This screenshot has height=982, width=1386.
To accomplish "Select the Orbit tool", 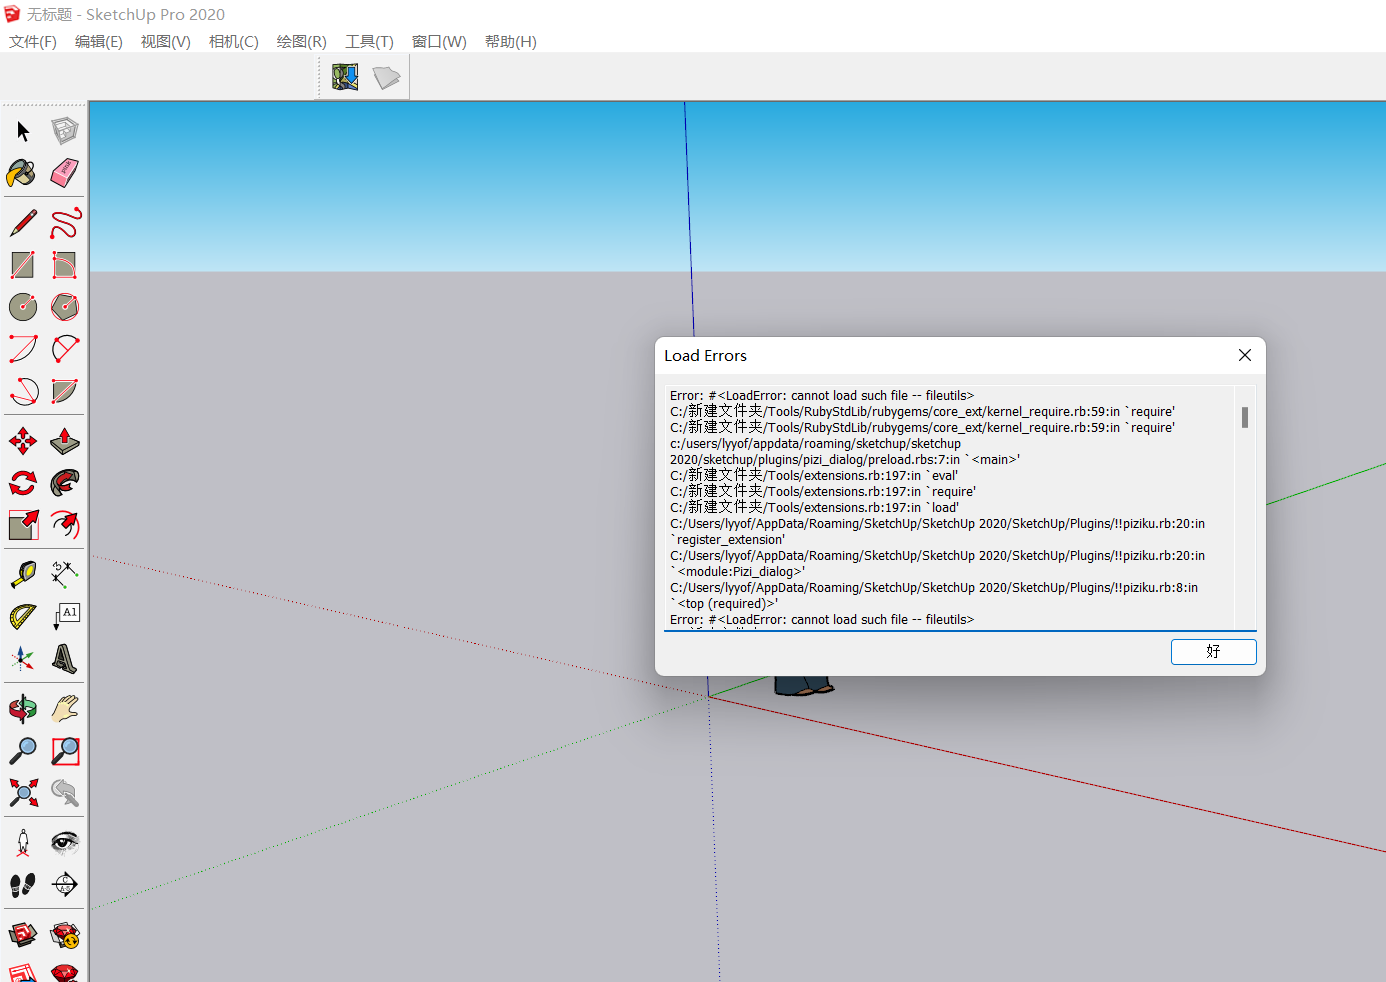I will click(x=22, y=708).
